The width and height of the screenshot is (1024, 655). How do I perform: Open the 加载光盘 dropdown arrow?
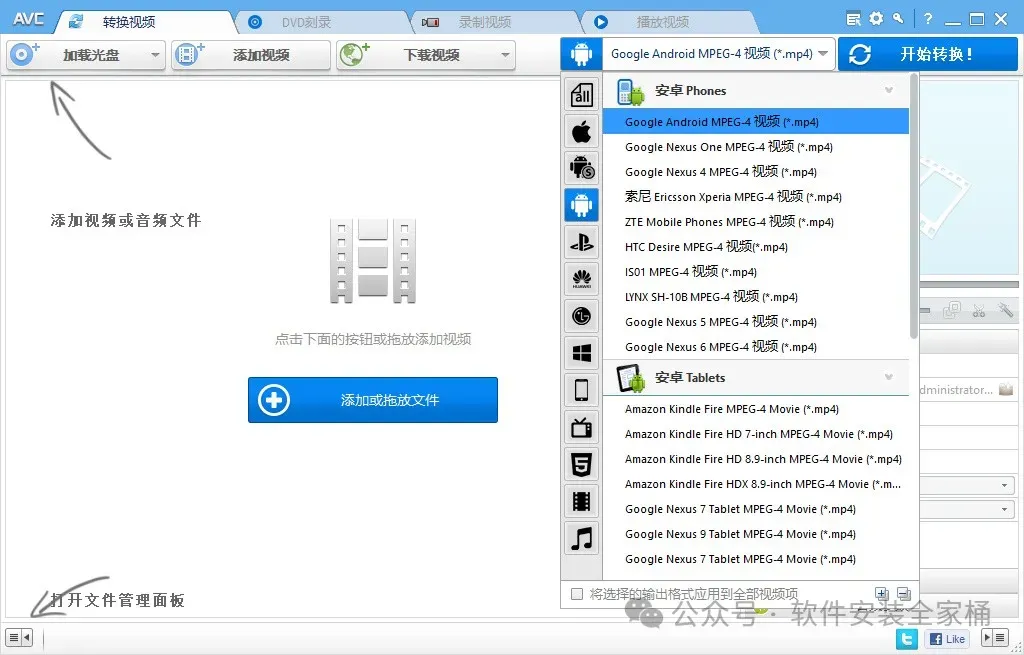click(x=155, y=55)
